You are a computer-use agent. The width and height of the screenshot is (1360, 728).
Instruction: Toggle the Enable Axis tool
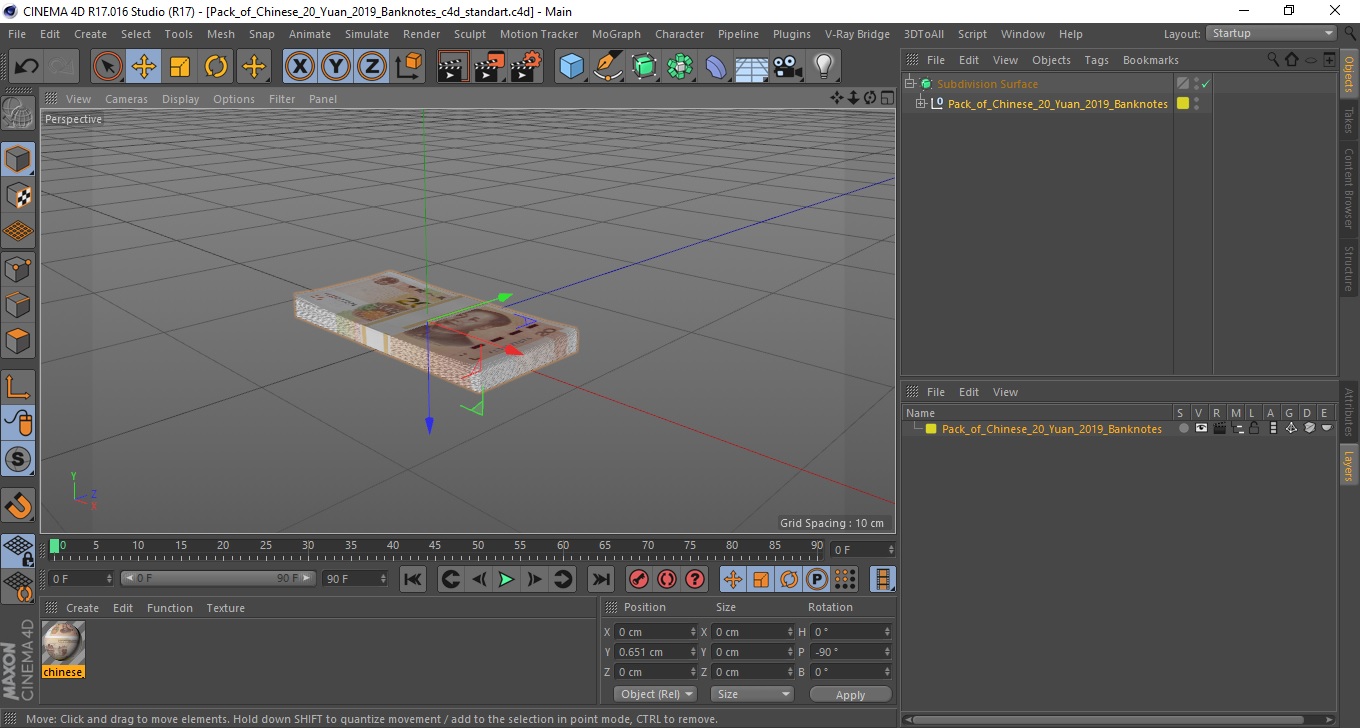pos(18,387)
